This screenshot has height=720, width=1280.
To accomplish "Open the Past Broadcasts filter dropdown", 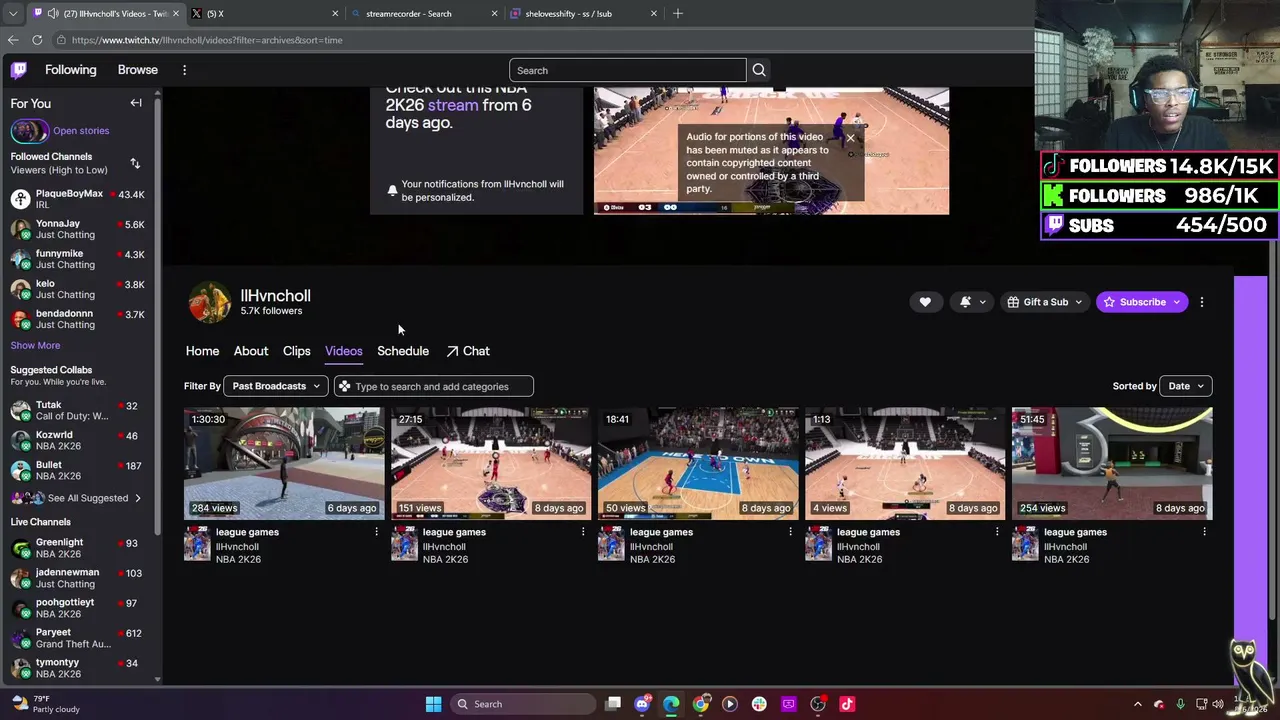I will (x=275, y=386).
